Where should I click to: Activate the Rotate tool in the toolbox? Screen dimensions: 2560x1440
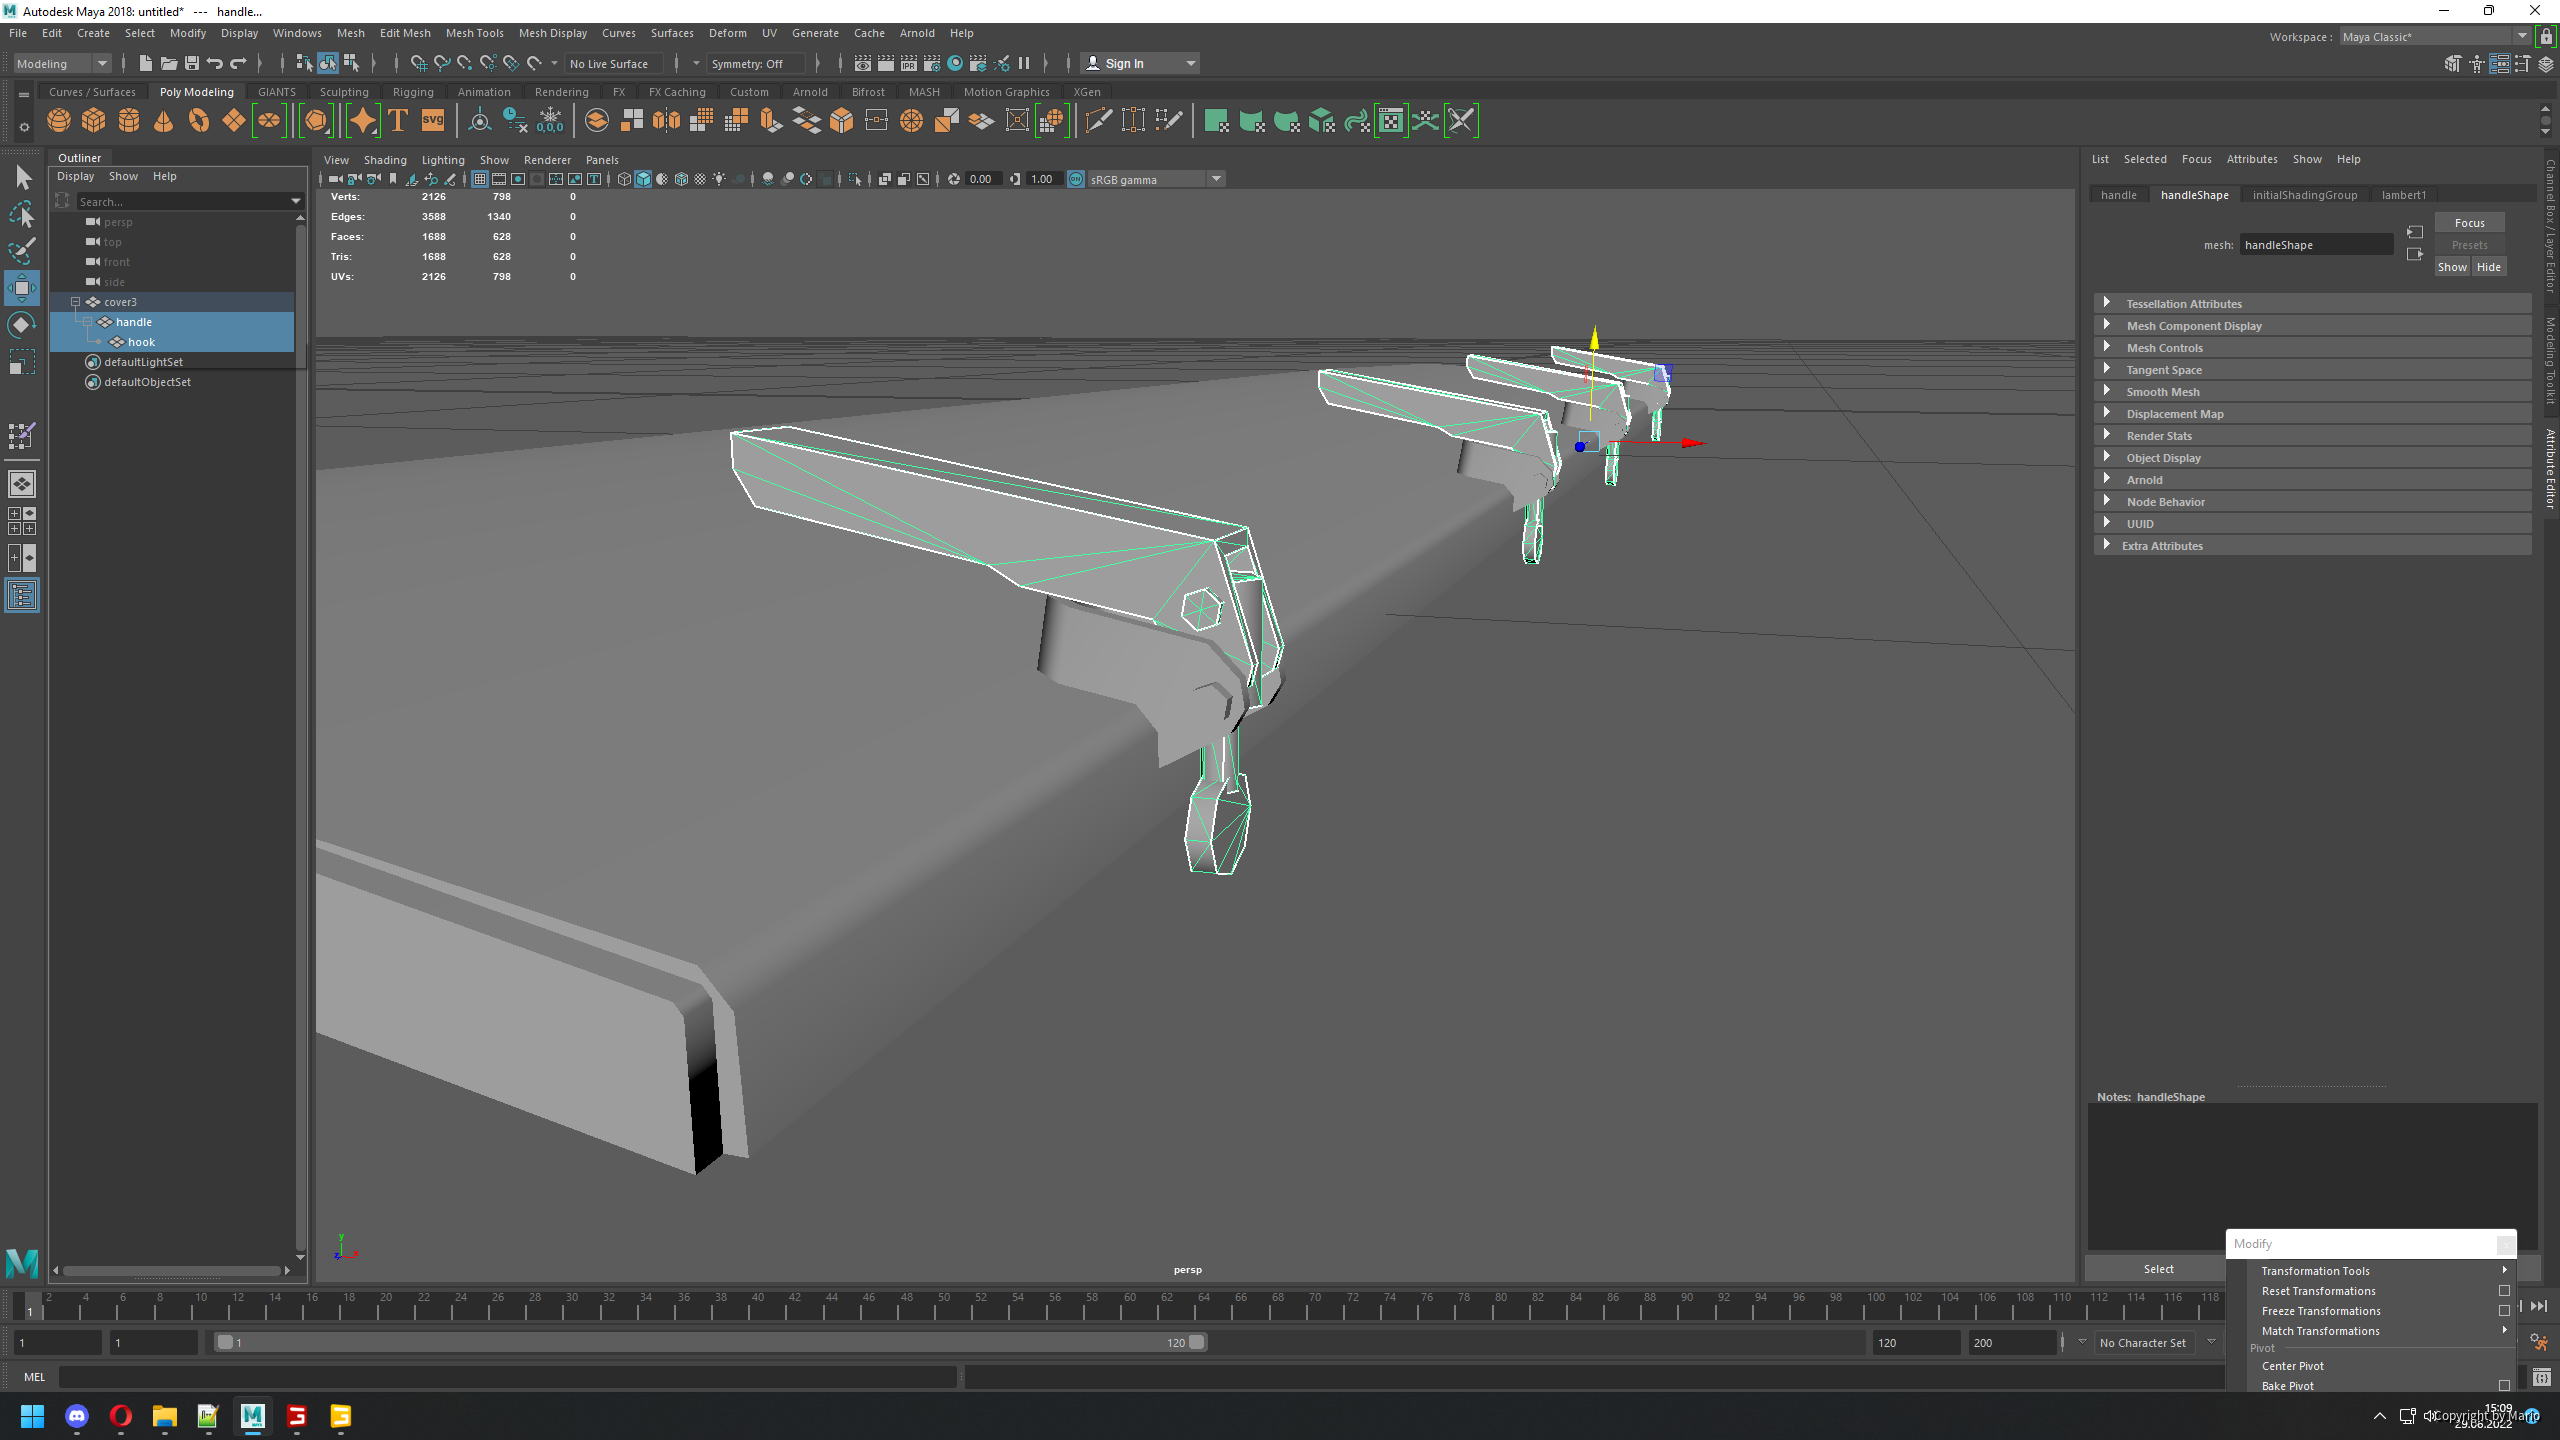pyautogui.click(x=22, y=325)
